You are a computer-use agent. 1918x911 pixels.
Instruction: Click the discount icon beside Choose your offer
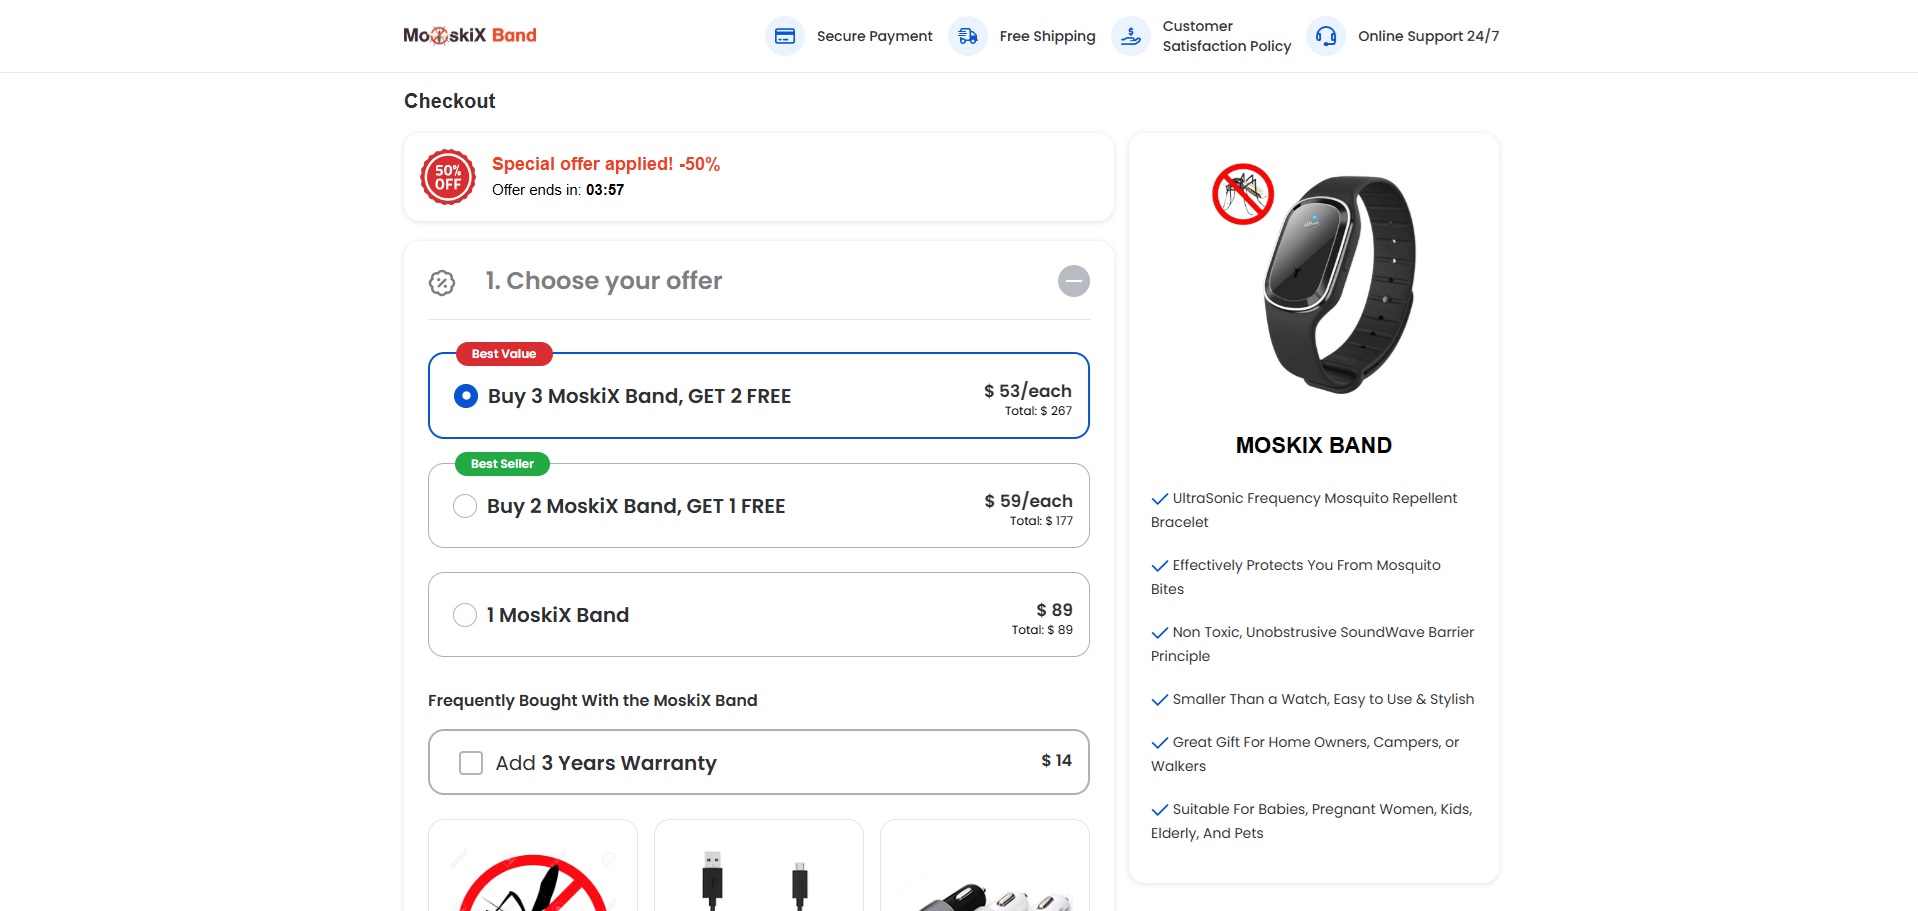tap(442, 283)
